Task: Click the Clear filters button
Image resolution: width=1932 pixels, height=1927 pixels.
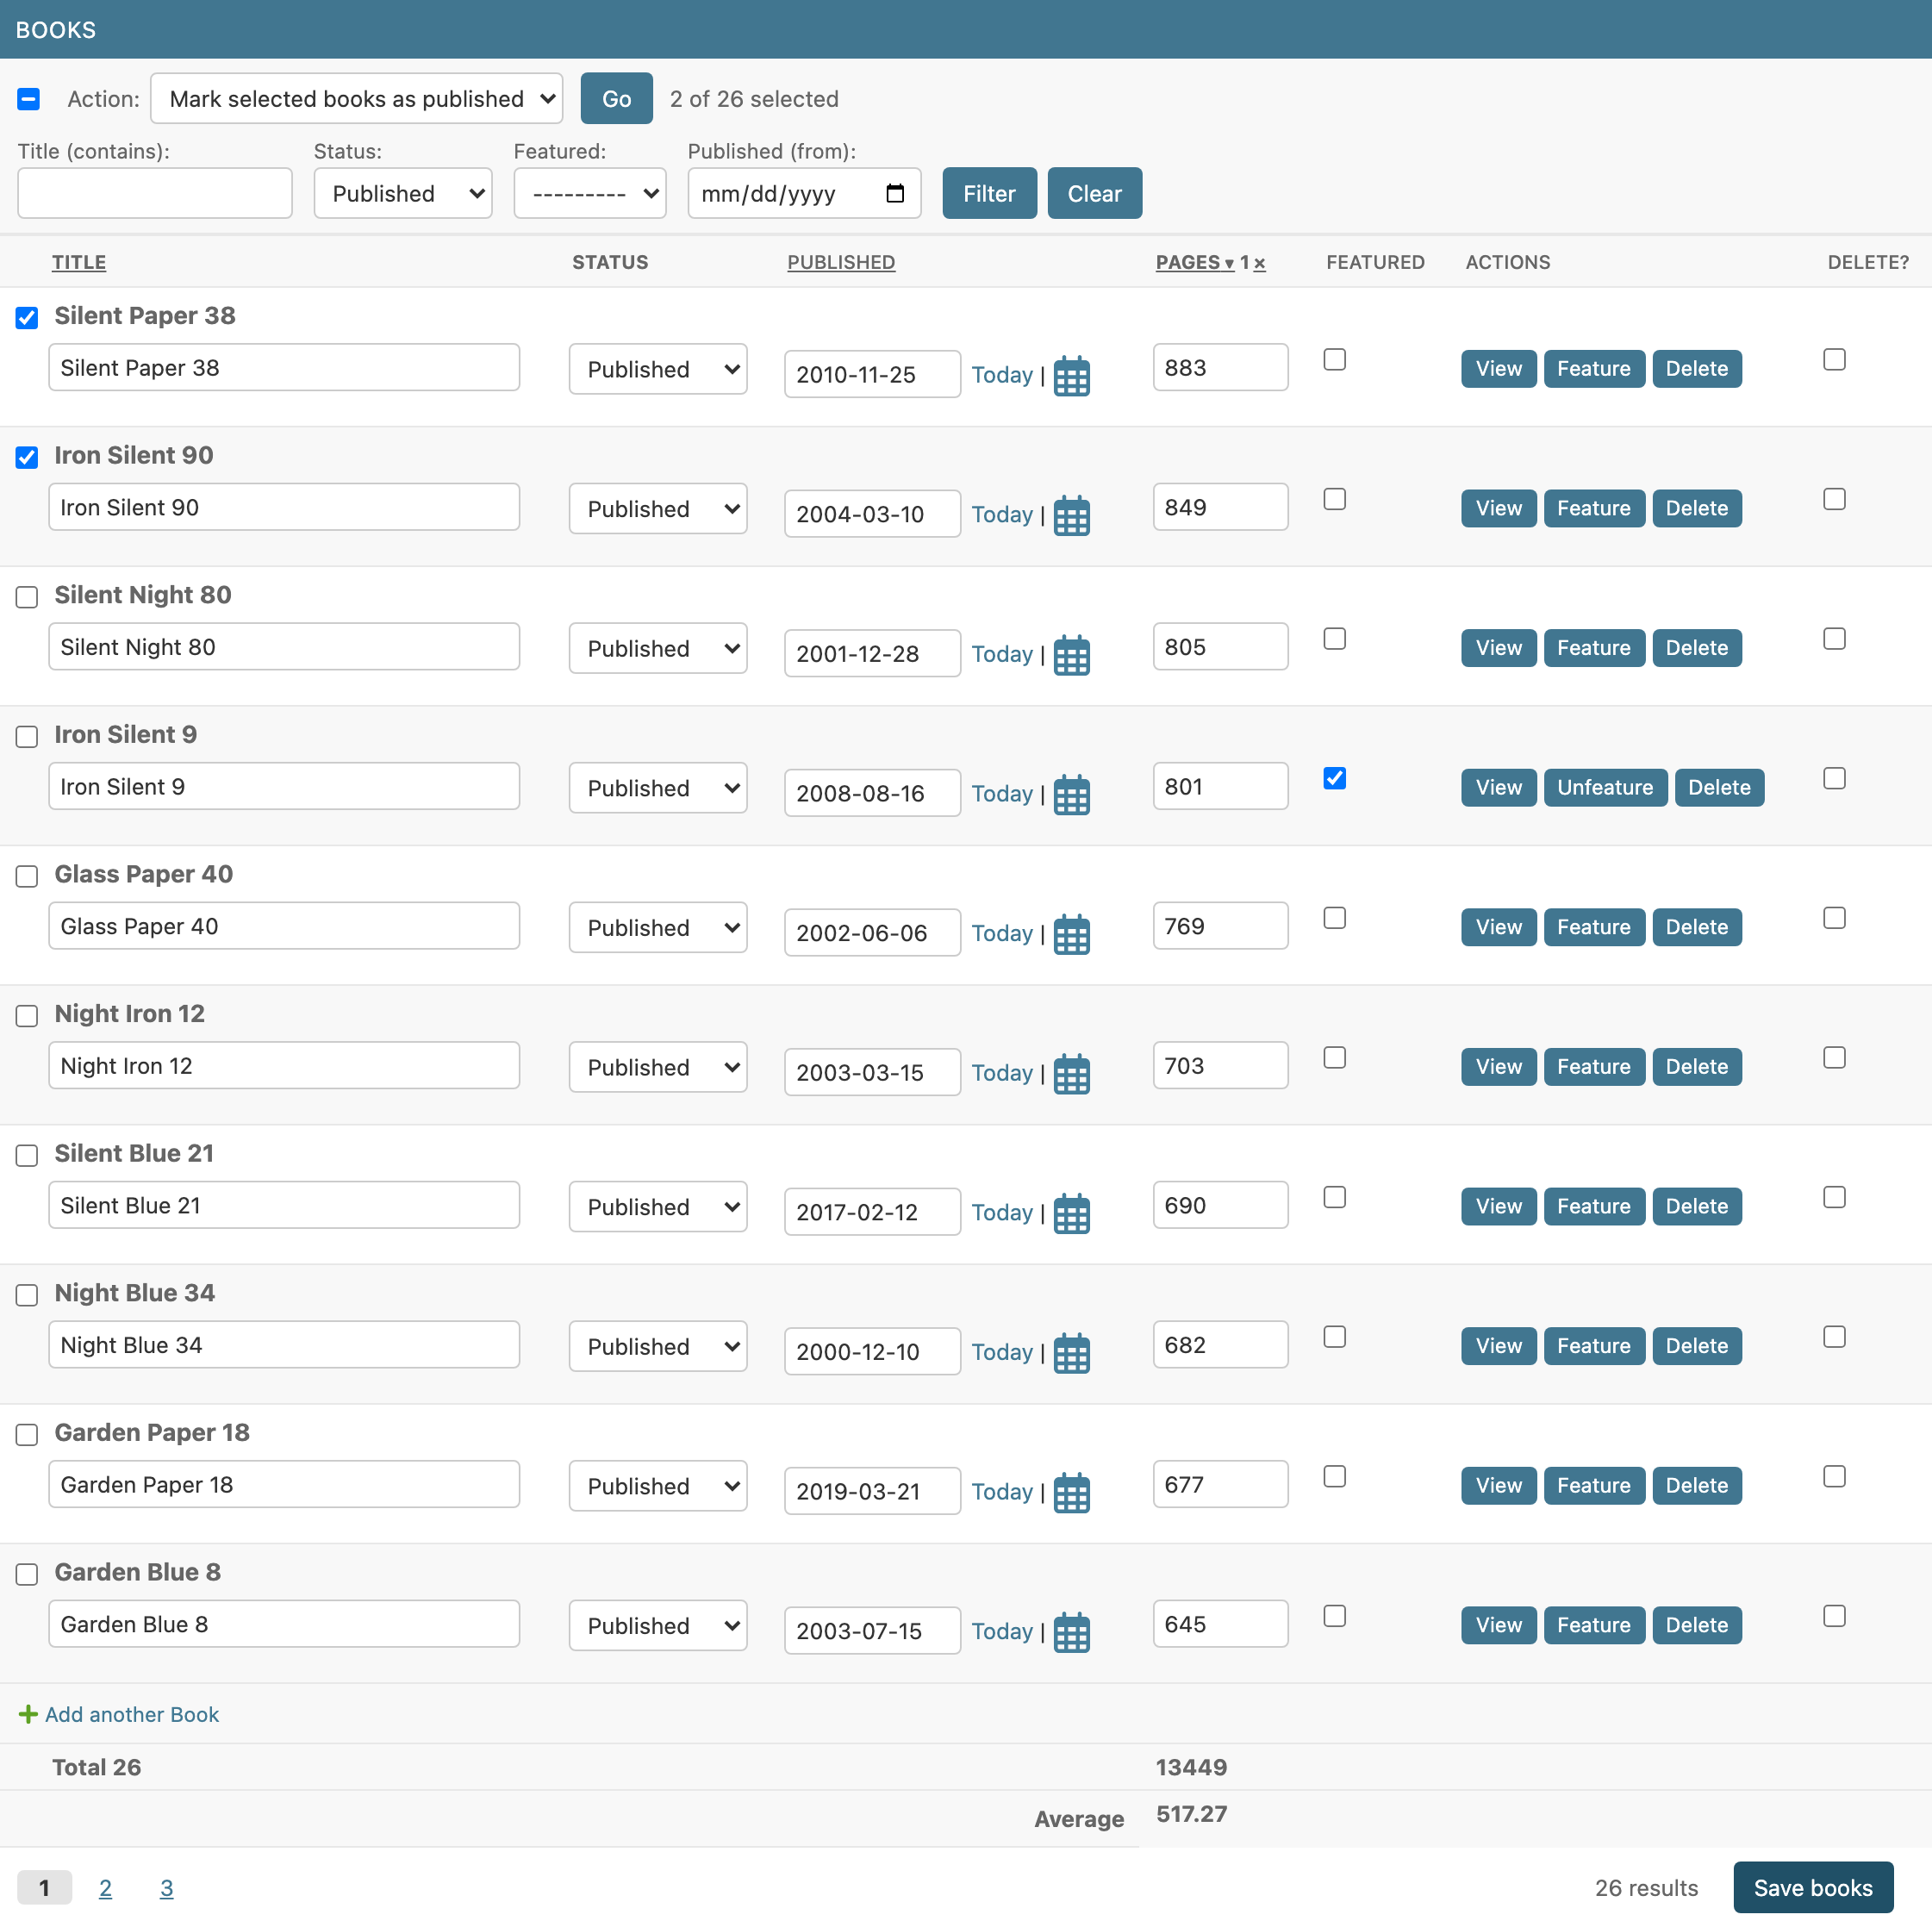Action: click(1094, 194)
